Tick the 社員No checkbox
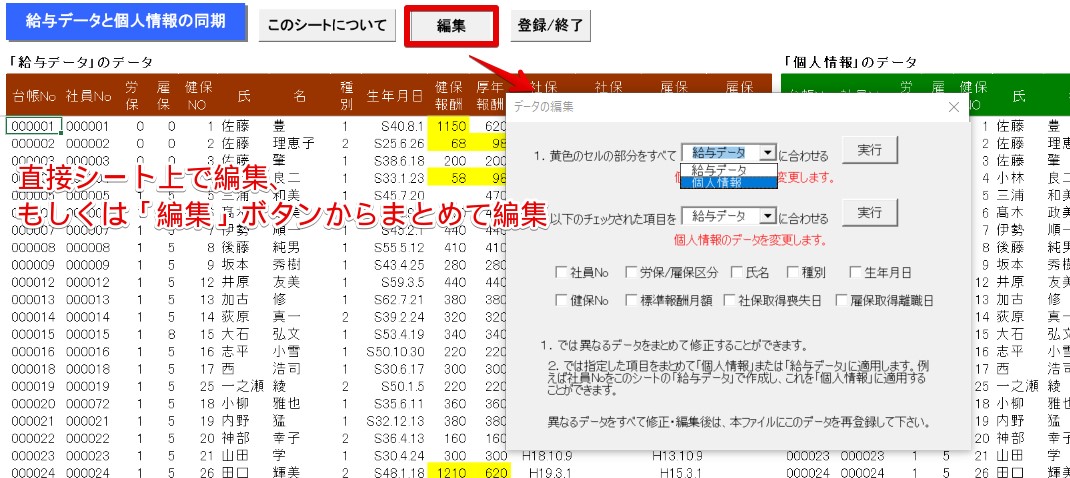Image resolution: width=1070 pixels, height=478 pixels. pos(561,272)
